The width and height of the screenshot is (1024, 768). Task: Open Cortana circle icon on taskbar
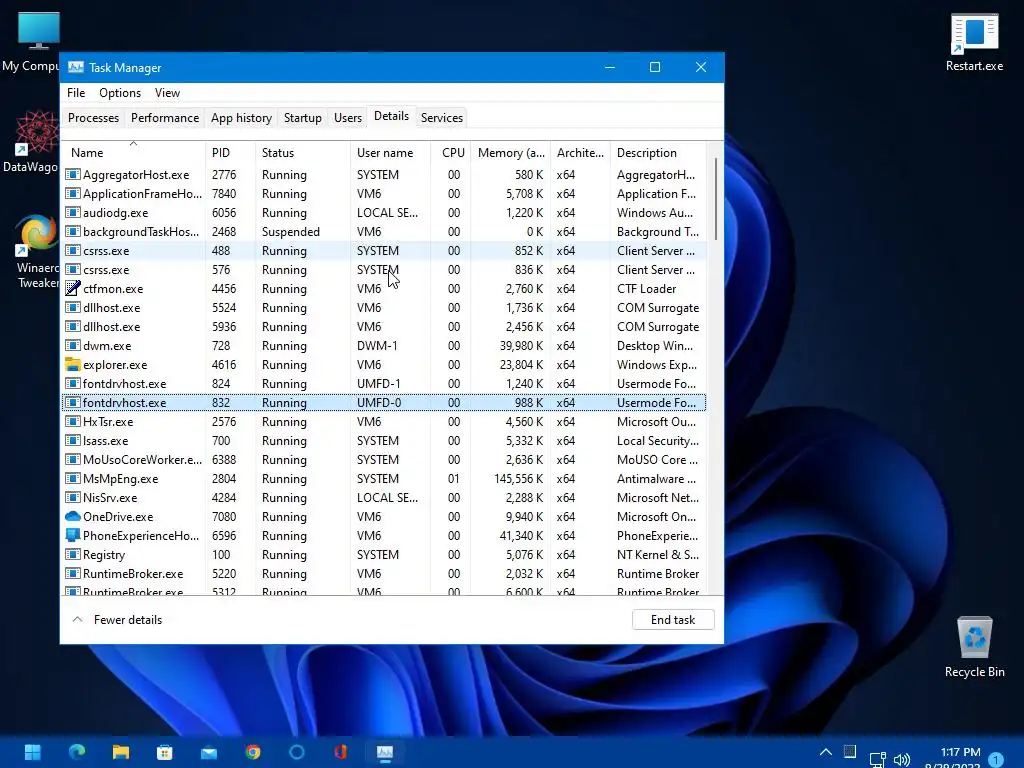[x=296, y=752]
